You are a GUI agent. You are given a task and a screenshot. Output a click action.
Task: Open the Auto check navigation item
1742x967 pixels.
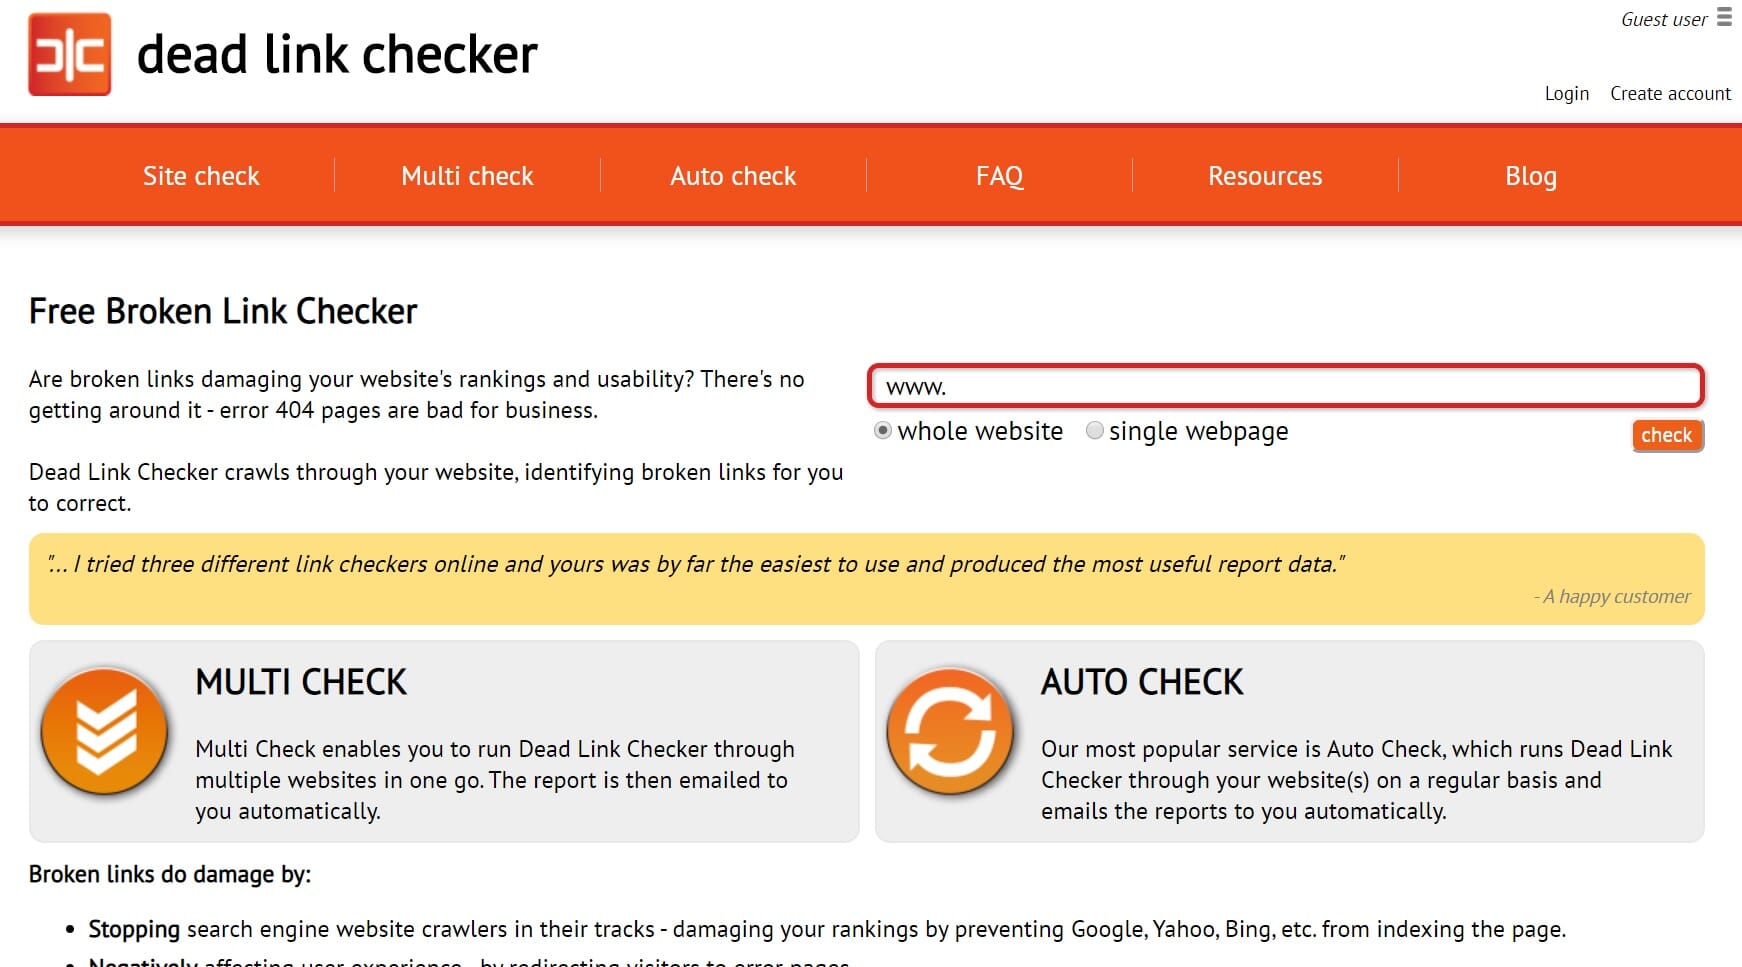click(x=733, y=176)
